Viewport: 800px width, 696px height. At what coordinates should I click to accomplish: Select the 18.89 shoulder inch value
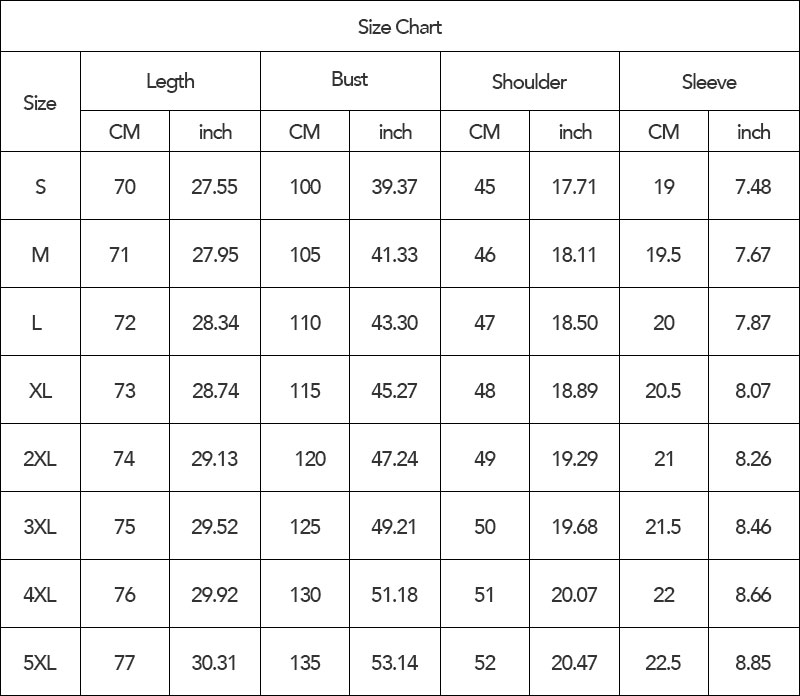coord(574,390)
